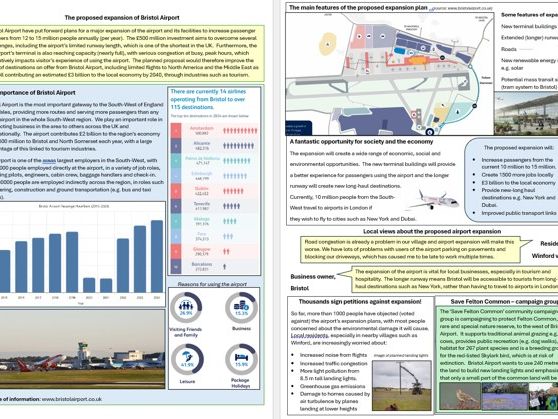Click the business owner's speech bubble text
Viewport: 558px width, 419px height.
click(x=456, y=279)
